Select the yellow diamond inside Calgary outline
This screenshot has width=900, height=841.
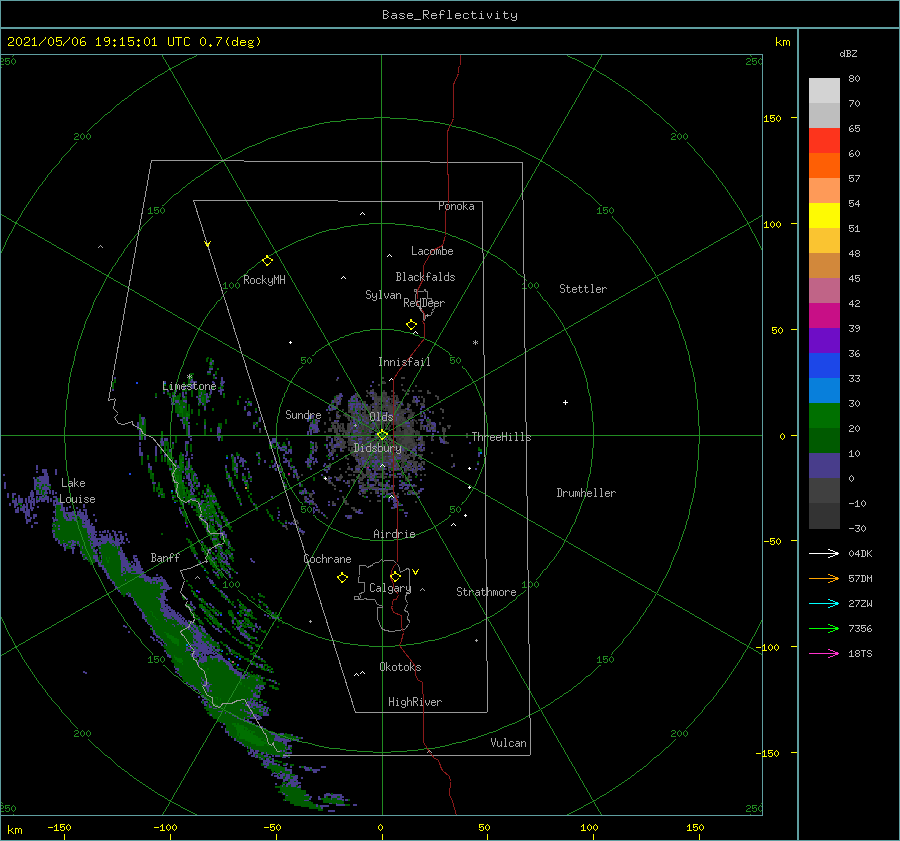395,576
